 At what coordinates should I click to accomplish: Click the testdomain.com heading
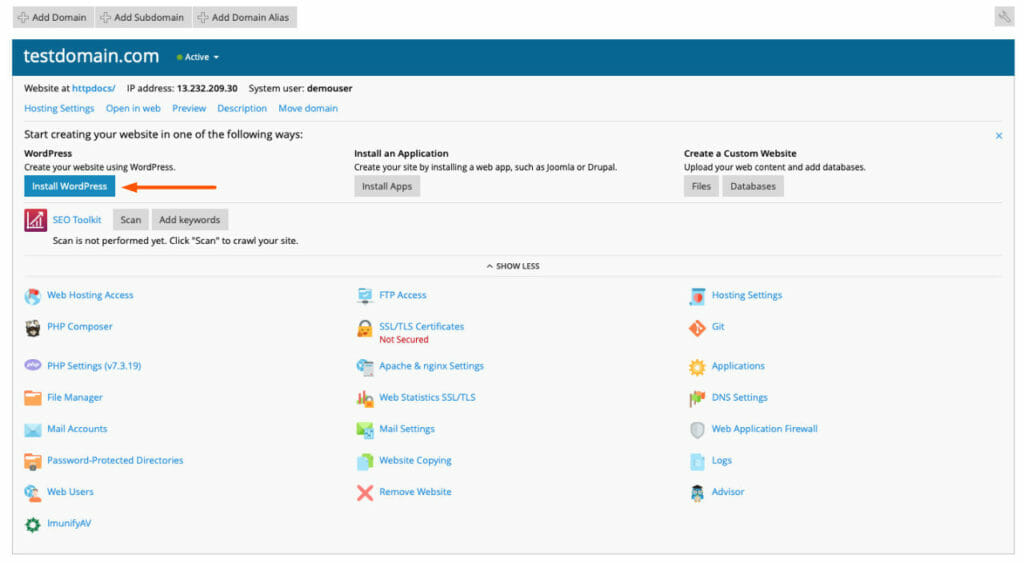click(x=91, y=56)
